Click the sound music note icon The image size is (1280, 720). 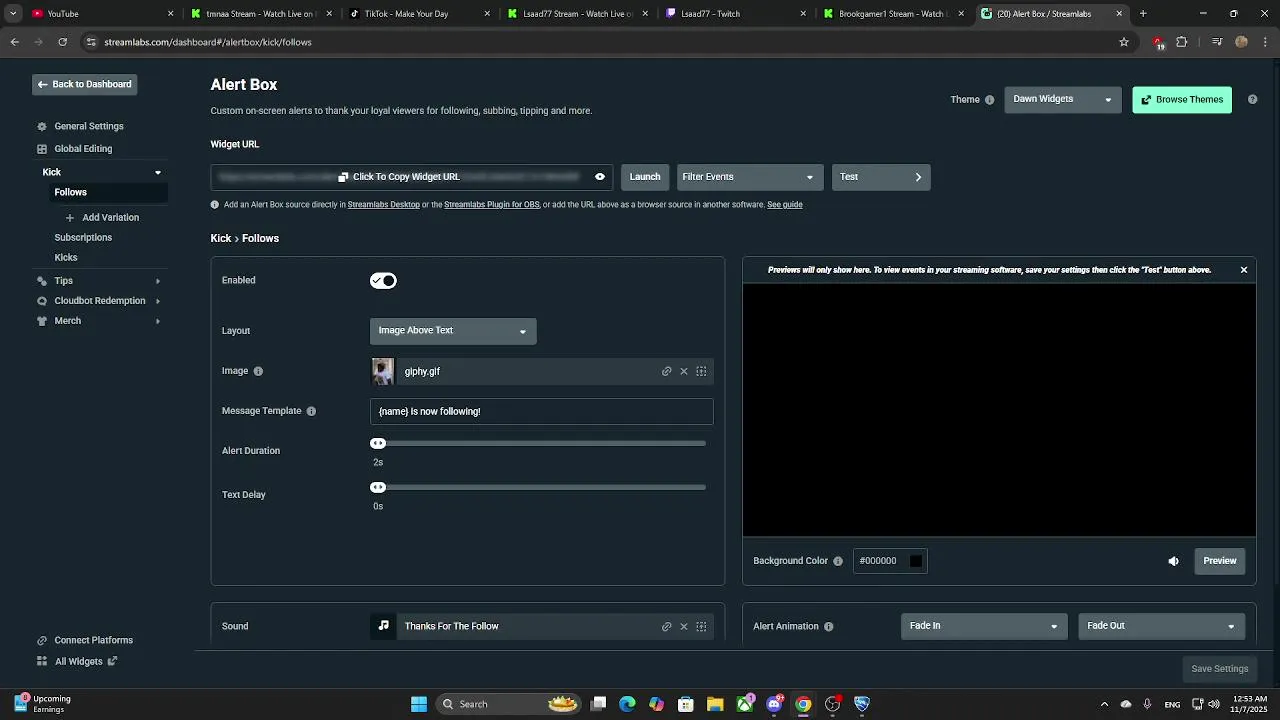coord(383,626)
